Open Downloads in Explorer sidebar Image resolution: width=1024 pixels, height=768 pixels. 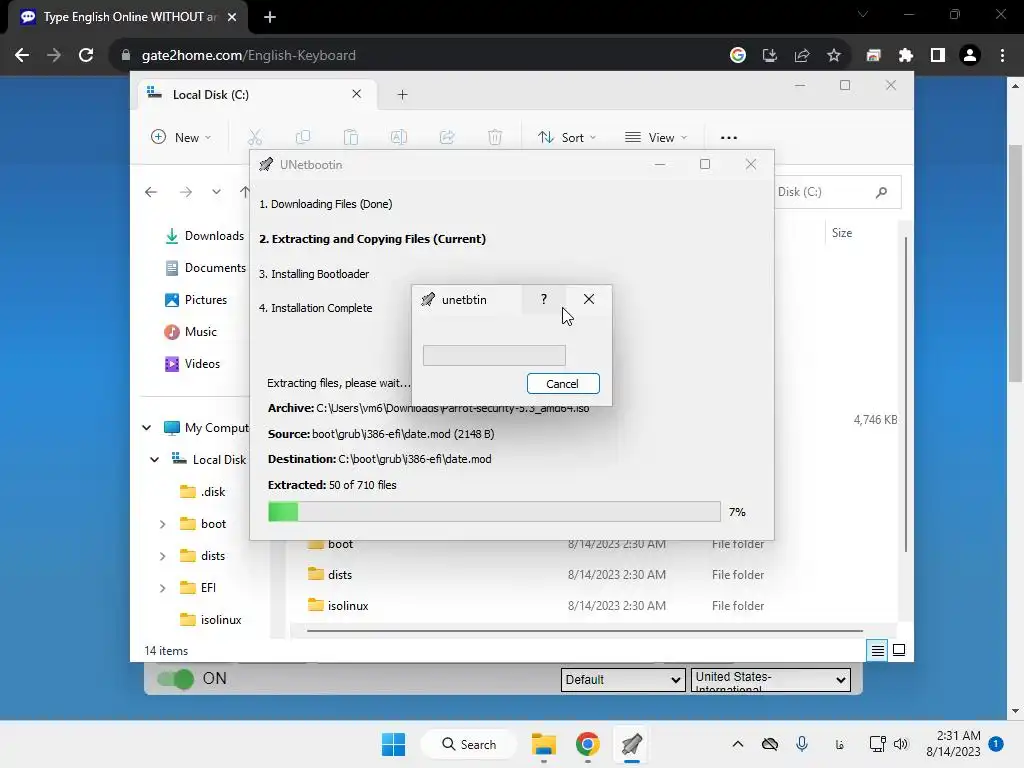coord(204,236)
